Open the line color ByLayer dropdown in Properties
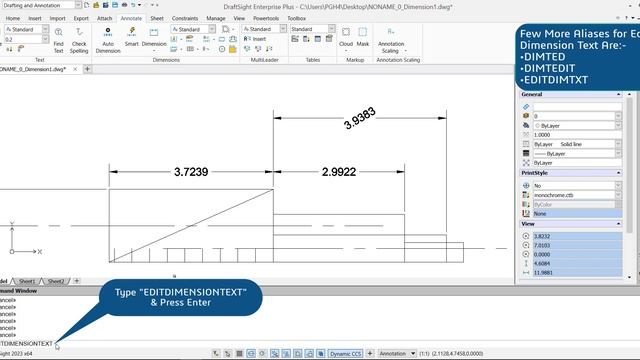The image size is (640, 360). pos(618,126)
